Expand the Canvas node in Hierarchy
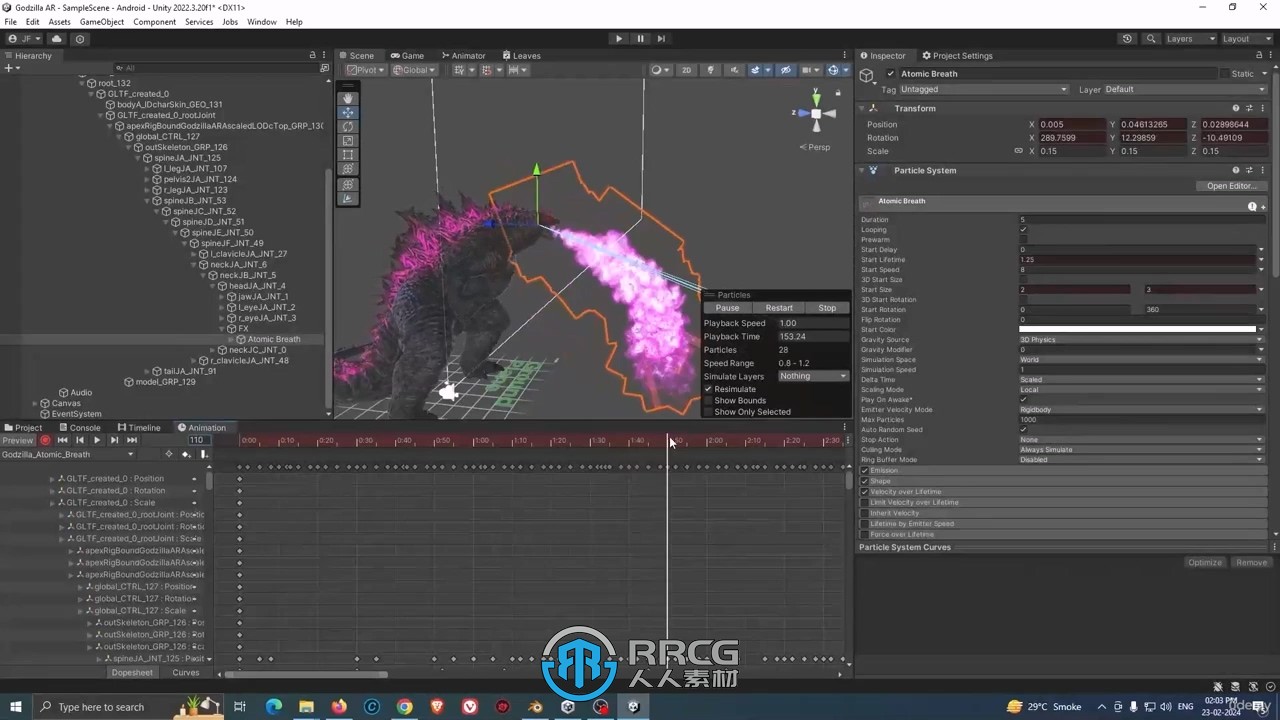The height and width of the screenshot is (720, 1280). click(37, 403)
